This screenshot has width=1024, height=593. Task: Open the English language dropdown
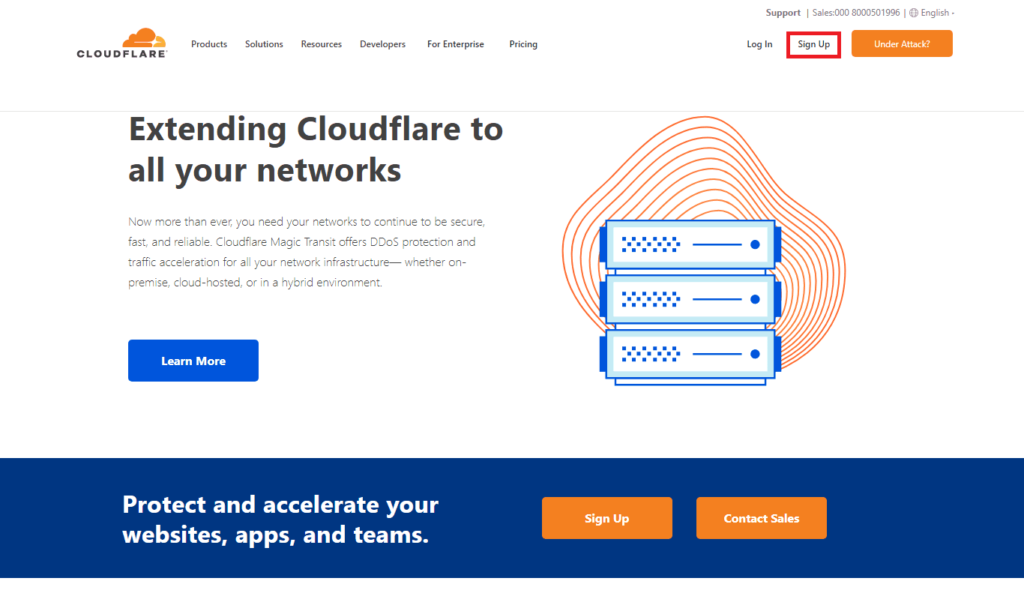(936, 12)
